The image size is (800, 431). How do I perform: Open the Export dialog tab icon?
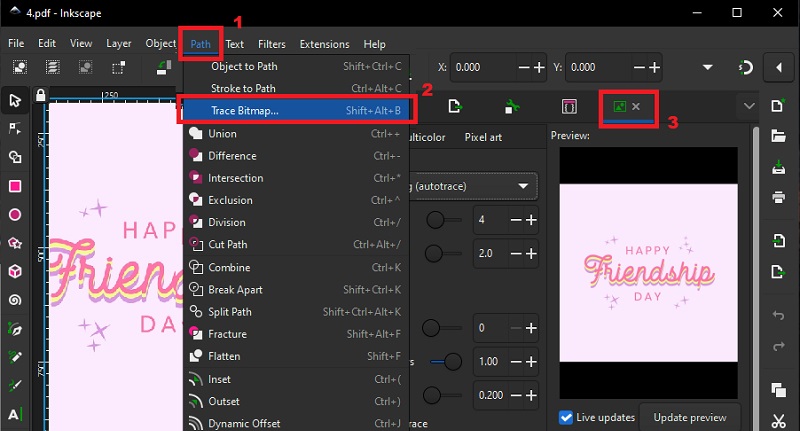[x=455, y=106]
